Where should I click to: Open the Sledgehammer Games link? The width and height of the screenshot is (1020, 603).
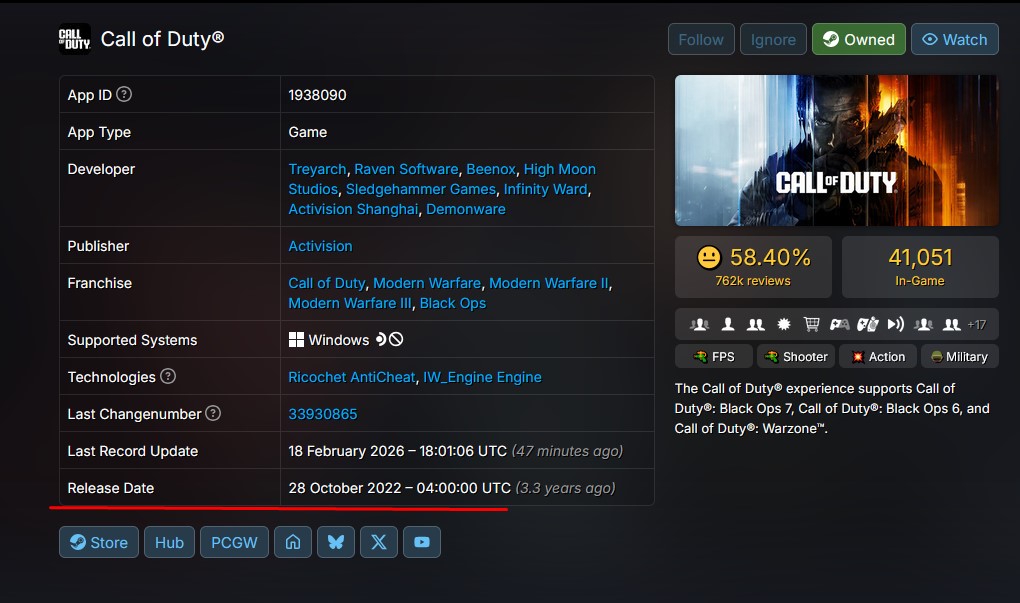tap(421, 189)
